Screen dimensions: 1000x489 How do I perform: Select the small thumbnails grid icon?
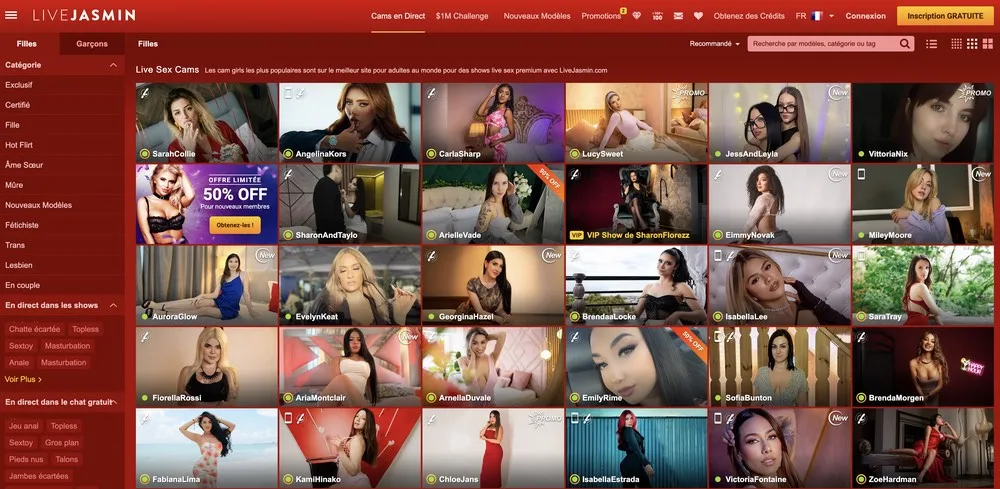pyautogui.click(x=956, y=44)
